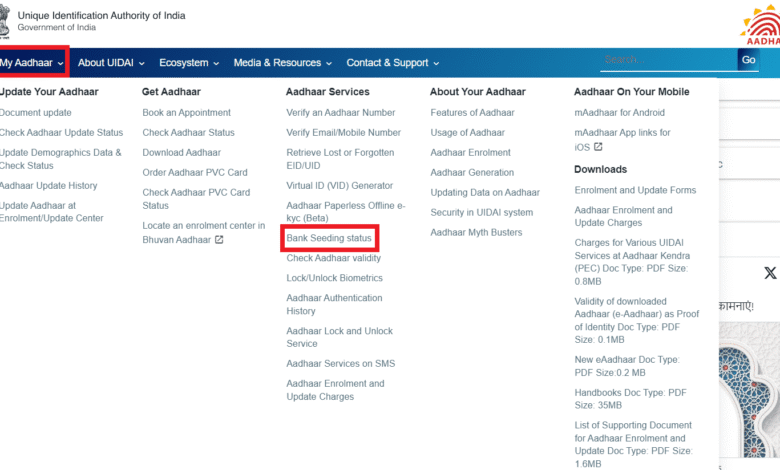The height and width of the screenshot is (470, 780).
Task: Open mAadhaar for Android link
Action: [620, 113]
